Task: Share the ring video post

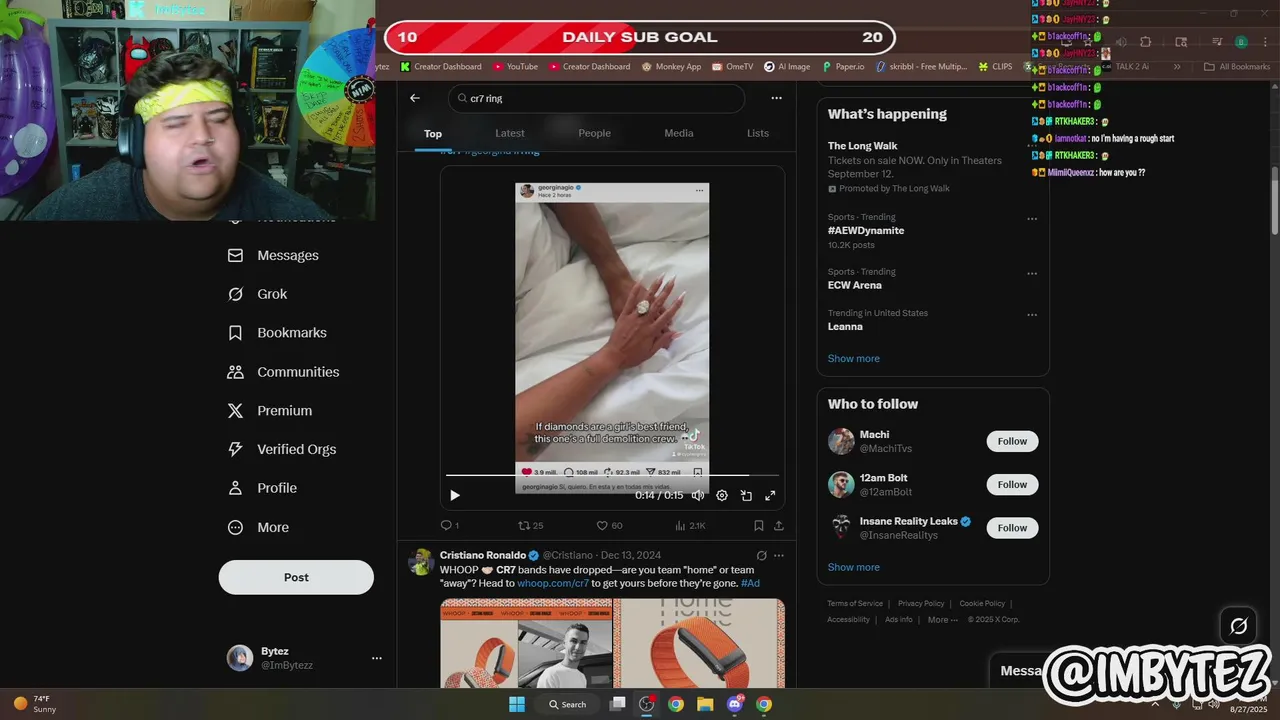Action: (779, 525)
